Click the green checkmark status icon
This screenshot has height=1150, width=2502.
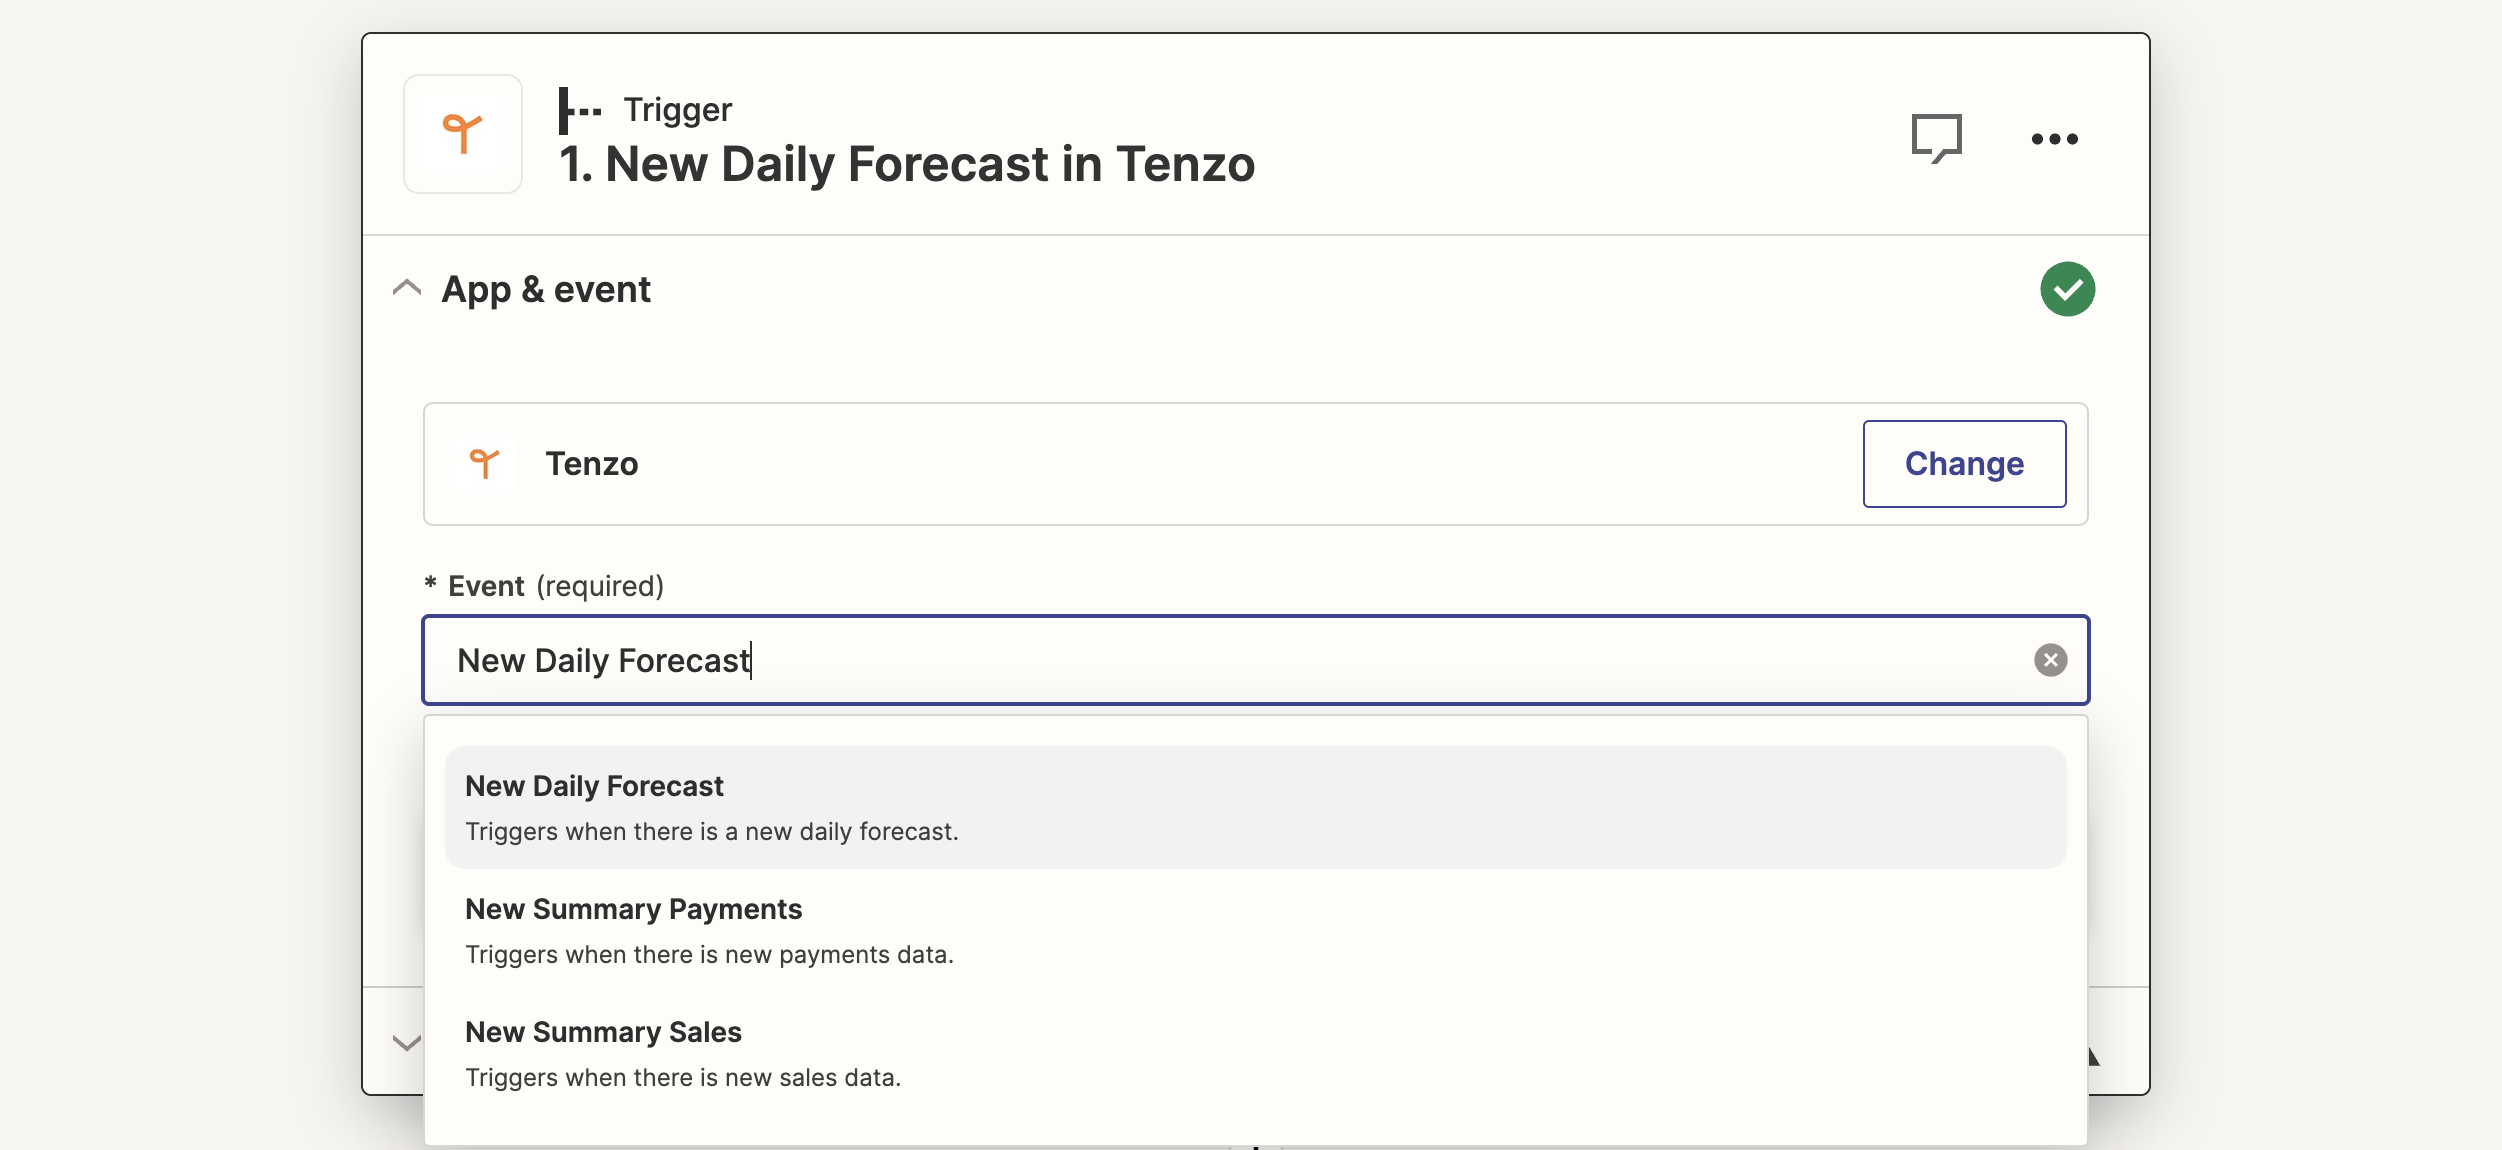2068,289
